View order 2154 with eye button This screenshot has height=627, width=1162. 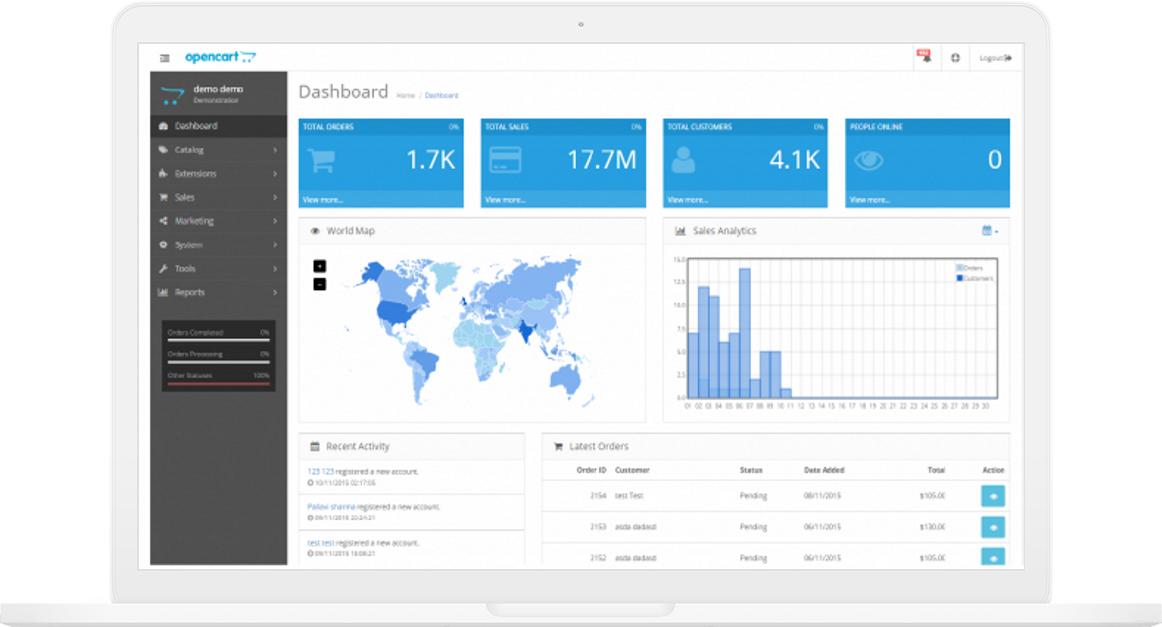[993, 496]
